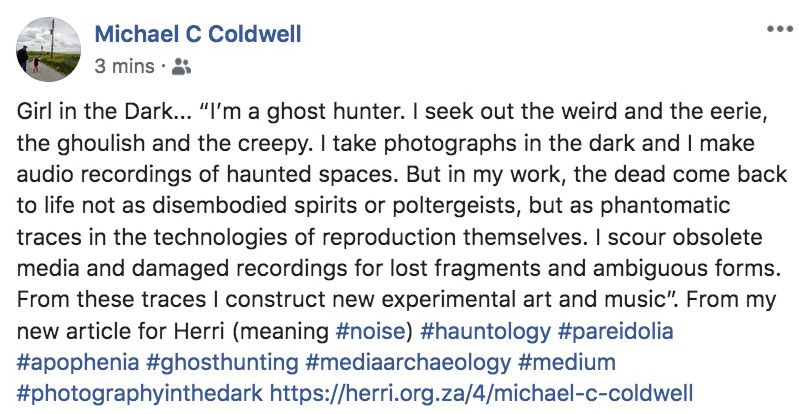Click the friends audience icon

click(x=180, y=68)
